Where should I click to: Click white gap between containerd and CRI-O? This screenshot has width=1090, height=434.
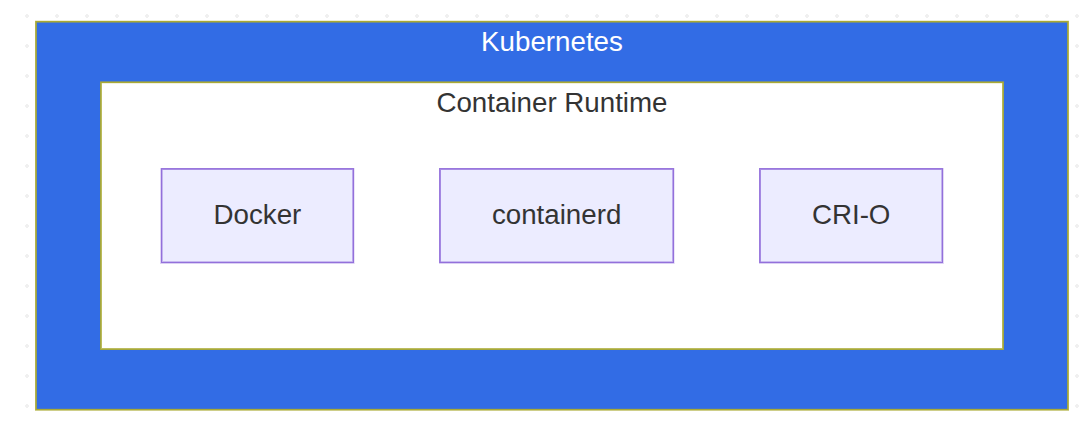pyautogui.click(x=716, y=215)
